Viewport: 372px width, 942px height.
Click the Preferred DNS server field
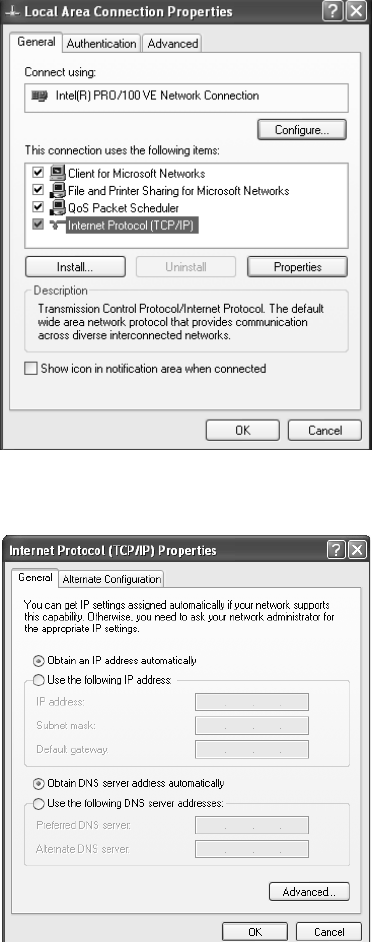(252, 825)
